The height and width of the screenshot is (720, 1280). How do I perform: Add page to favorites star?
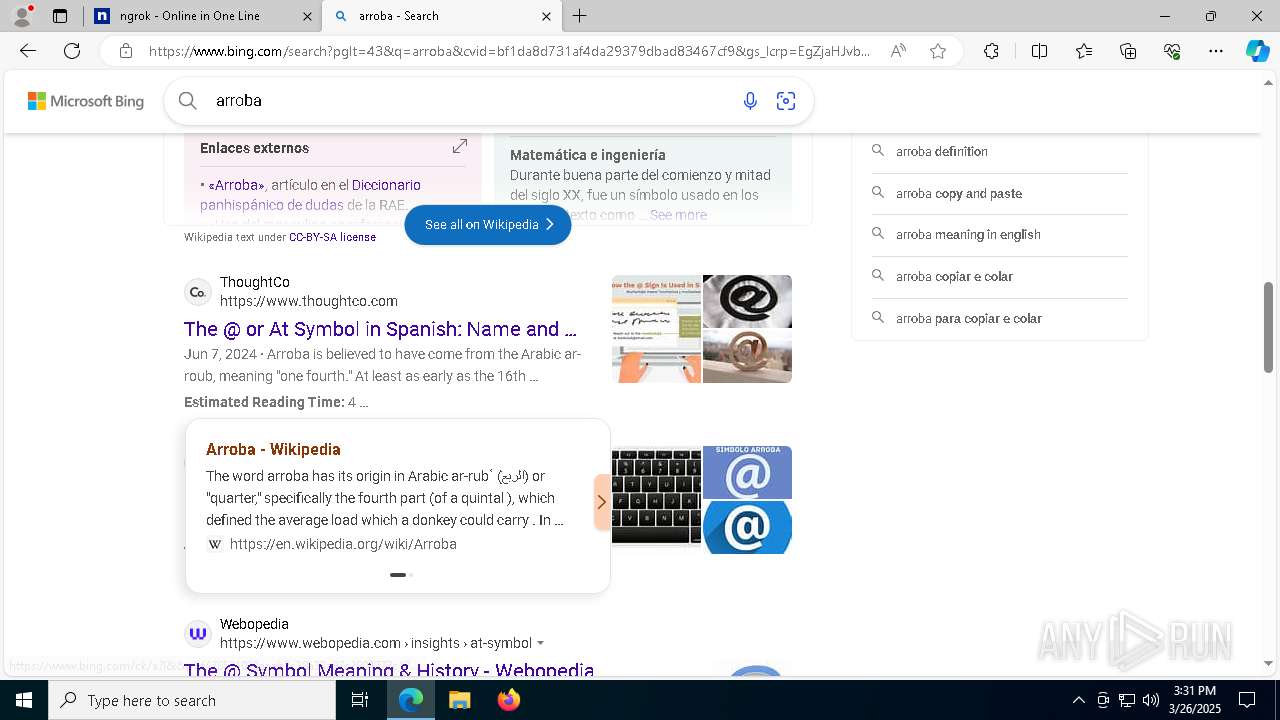pos(938,51)
